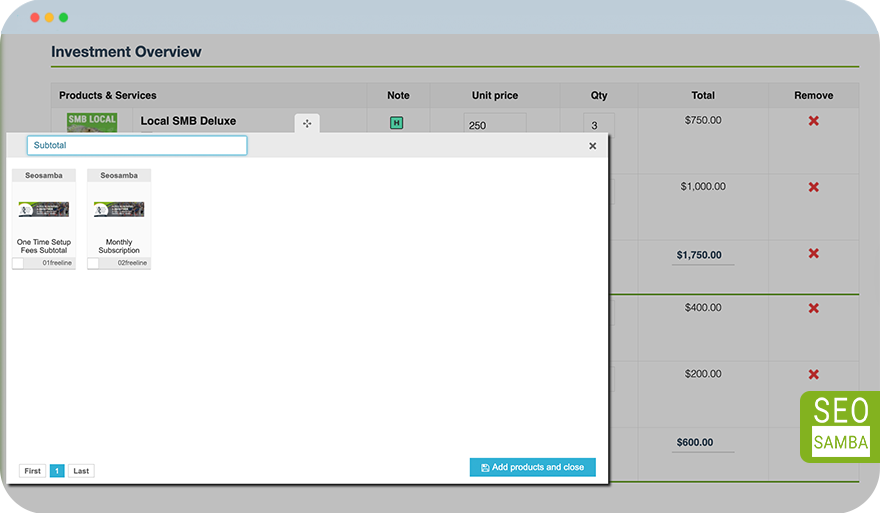
Task: Click the SMB LOCAL product image
Action: coord(92,122)
